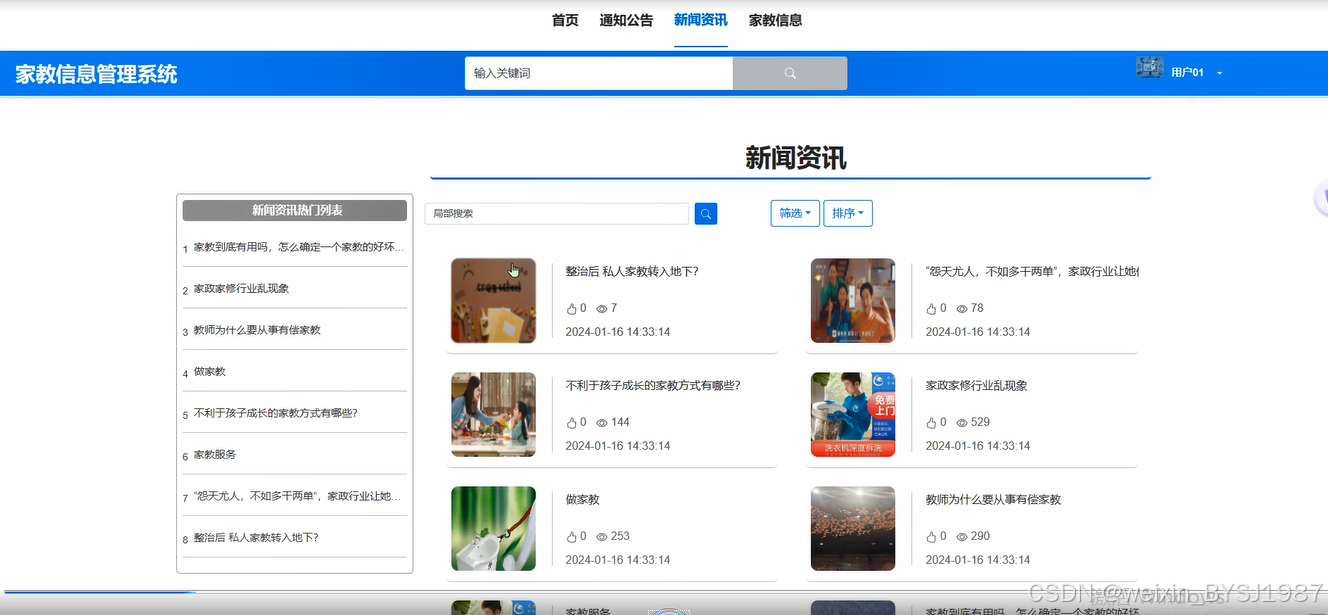The height and width of the screenshot is (615, 1328).
Task: Focus the 输入关键词 search field
Action: pyautogui.click(x=599, y=73)
